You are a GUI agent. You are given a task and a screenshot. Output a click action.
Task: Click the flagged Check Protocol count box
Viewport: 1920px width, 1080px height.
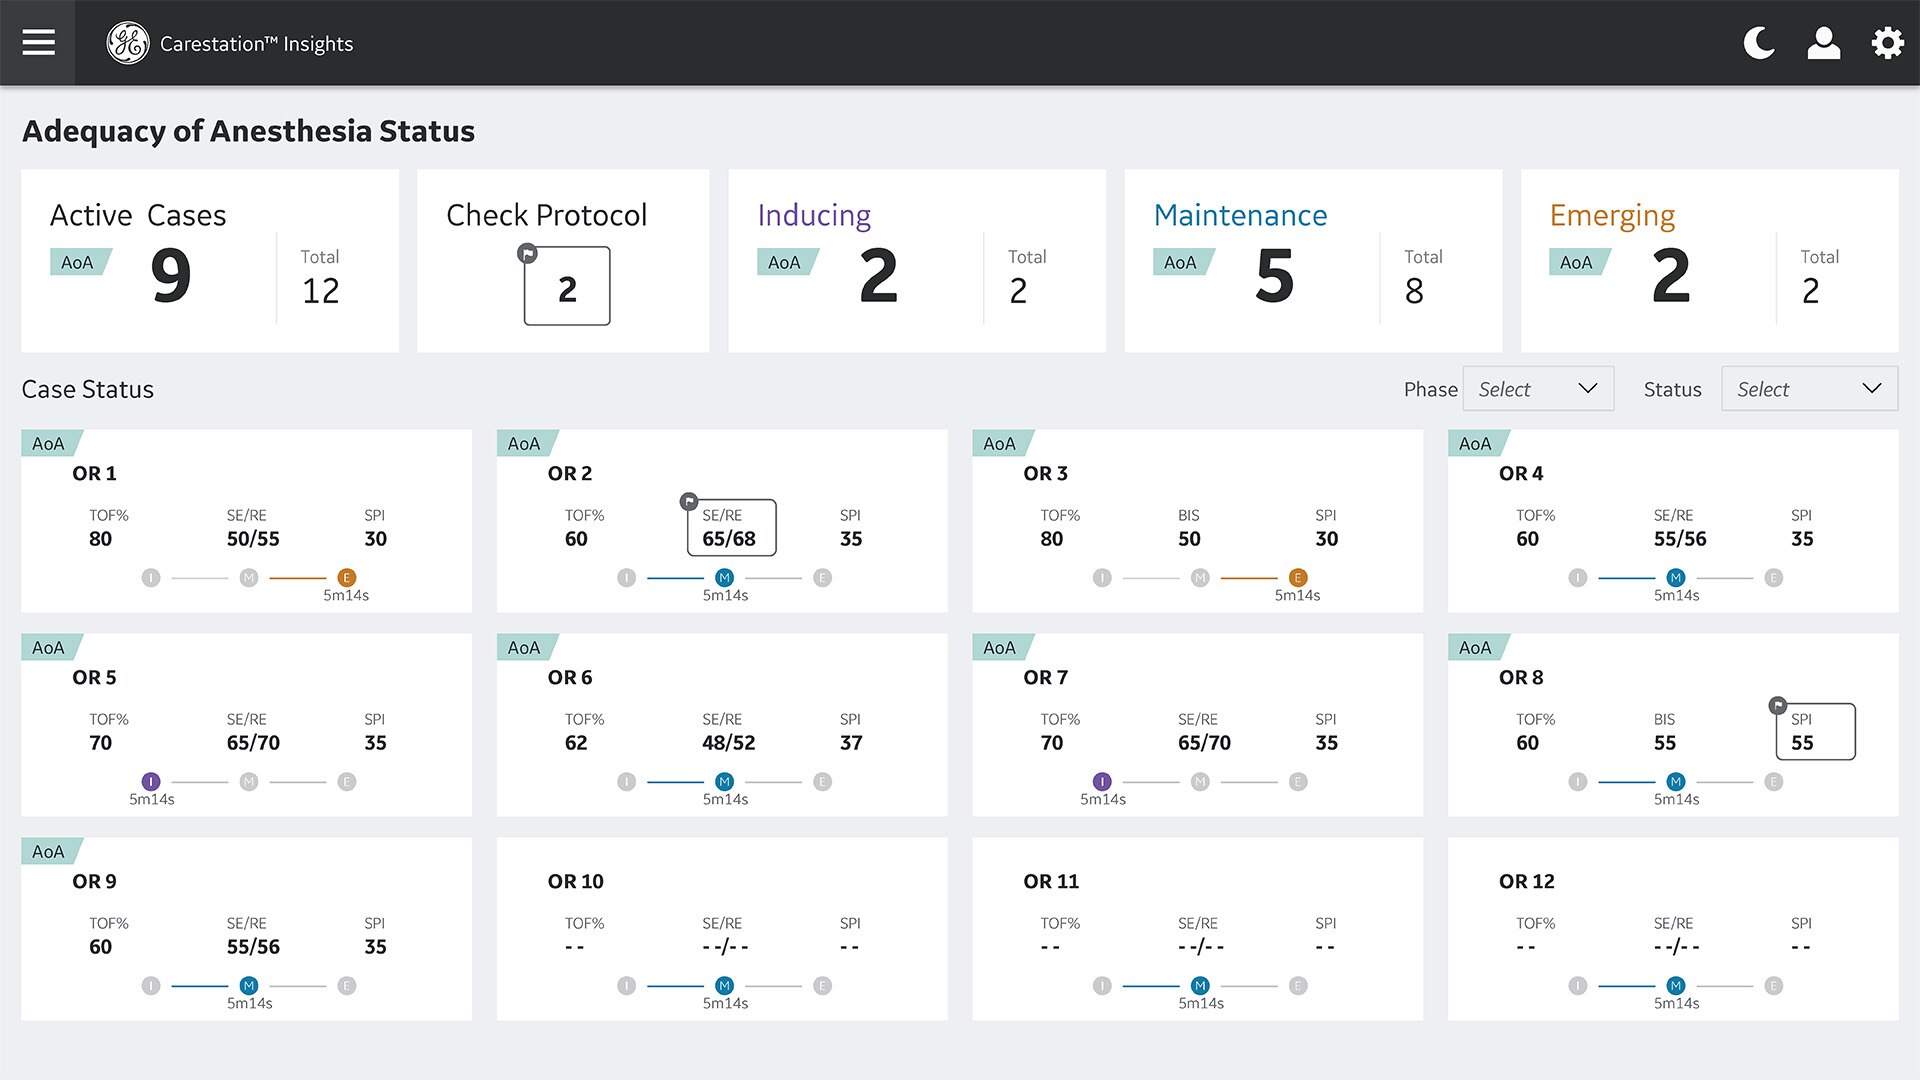tap(567, 286)
